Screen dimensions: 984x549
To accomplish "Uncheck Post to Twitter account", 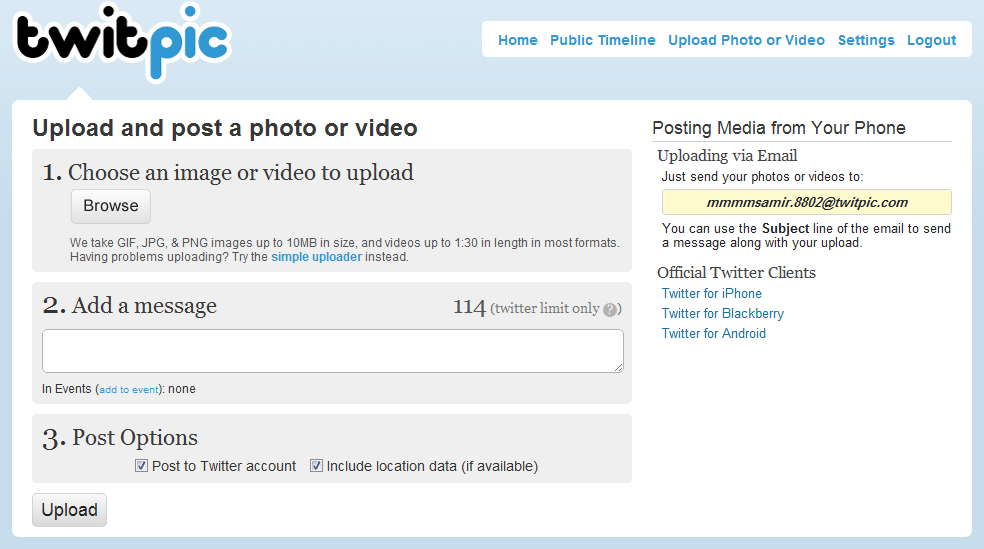I will [141, 466].
